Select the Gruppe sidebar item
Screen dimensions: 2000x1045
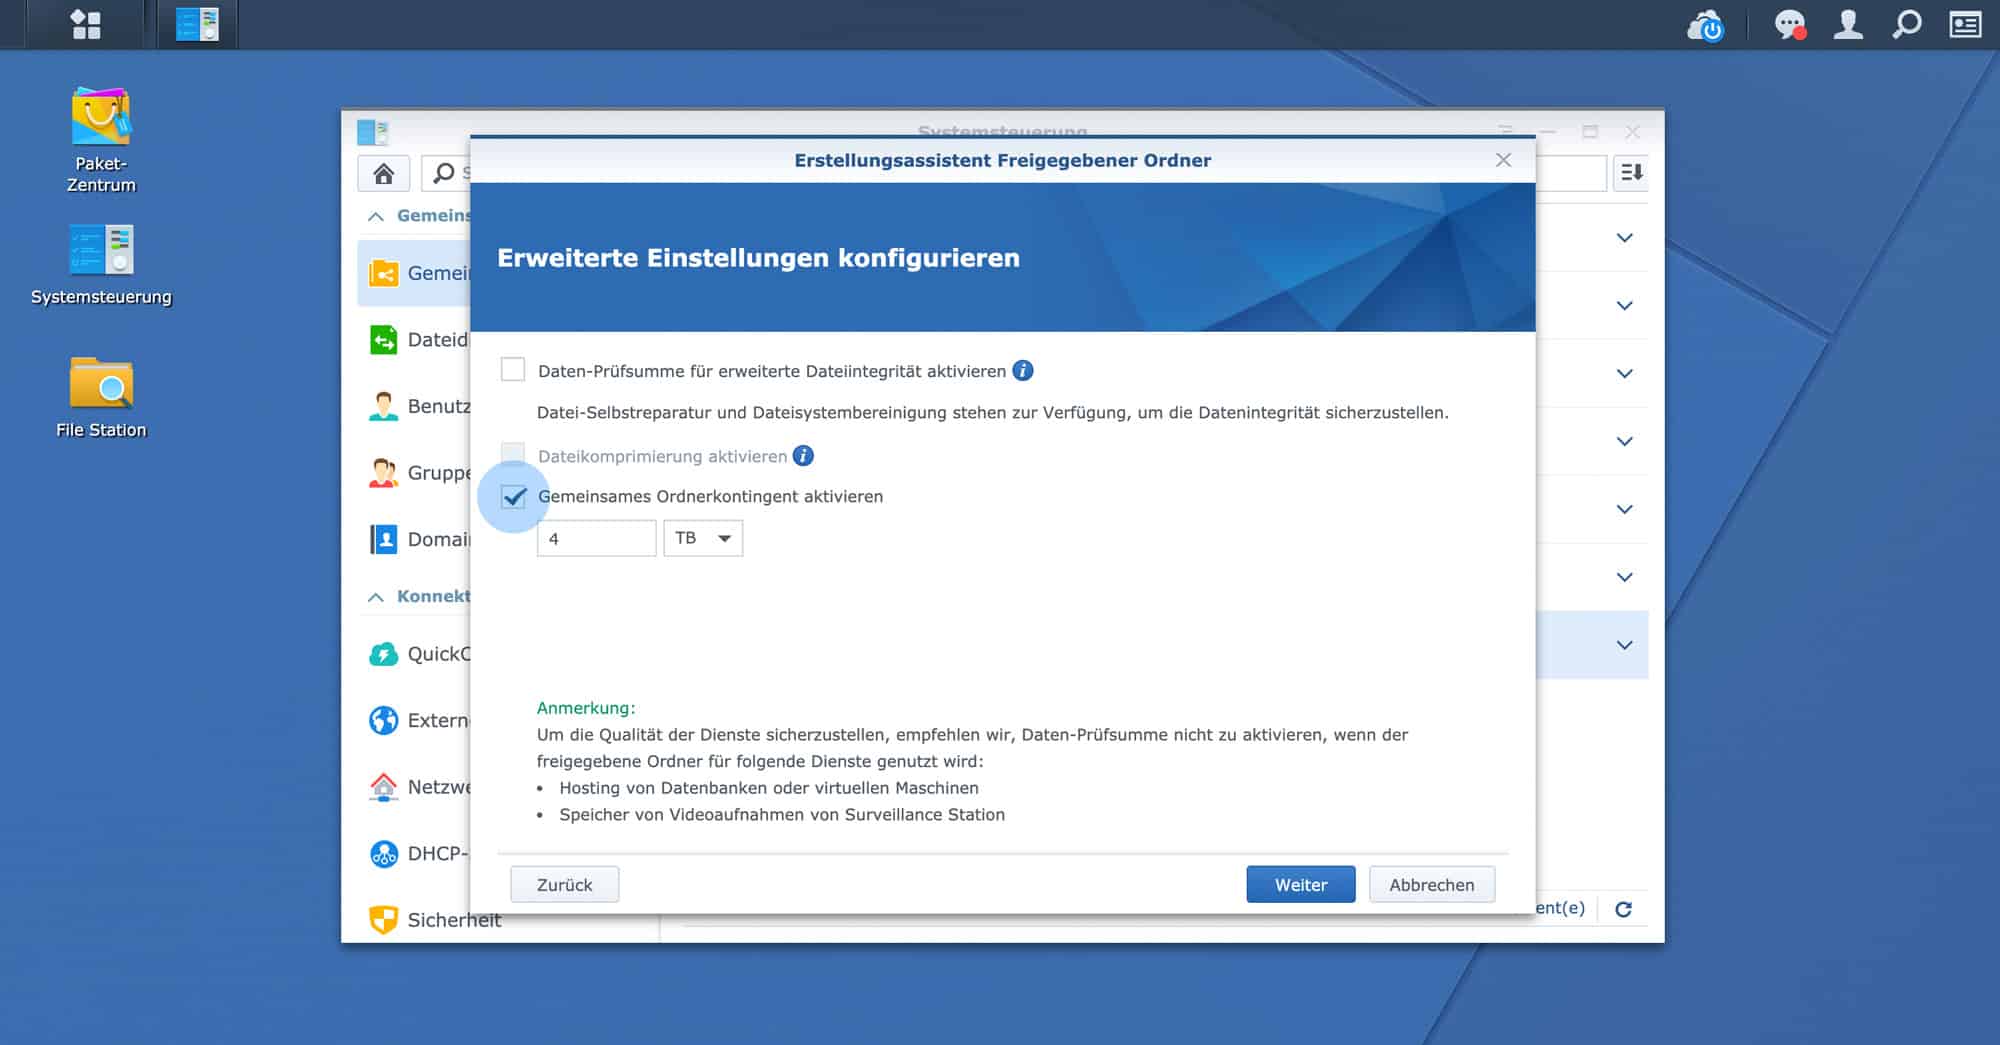[x=414, y=473]
